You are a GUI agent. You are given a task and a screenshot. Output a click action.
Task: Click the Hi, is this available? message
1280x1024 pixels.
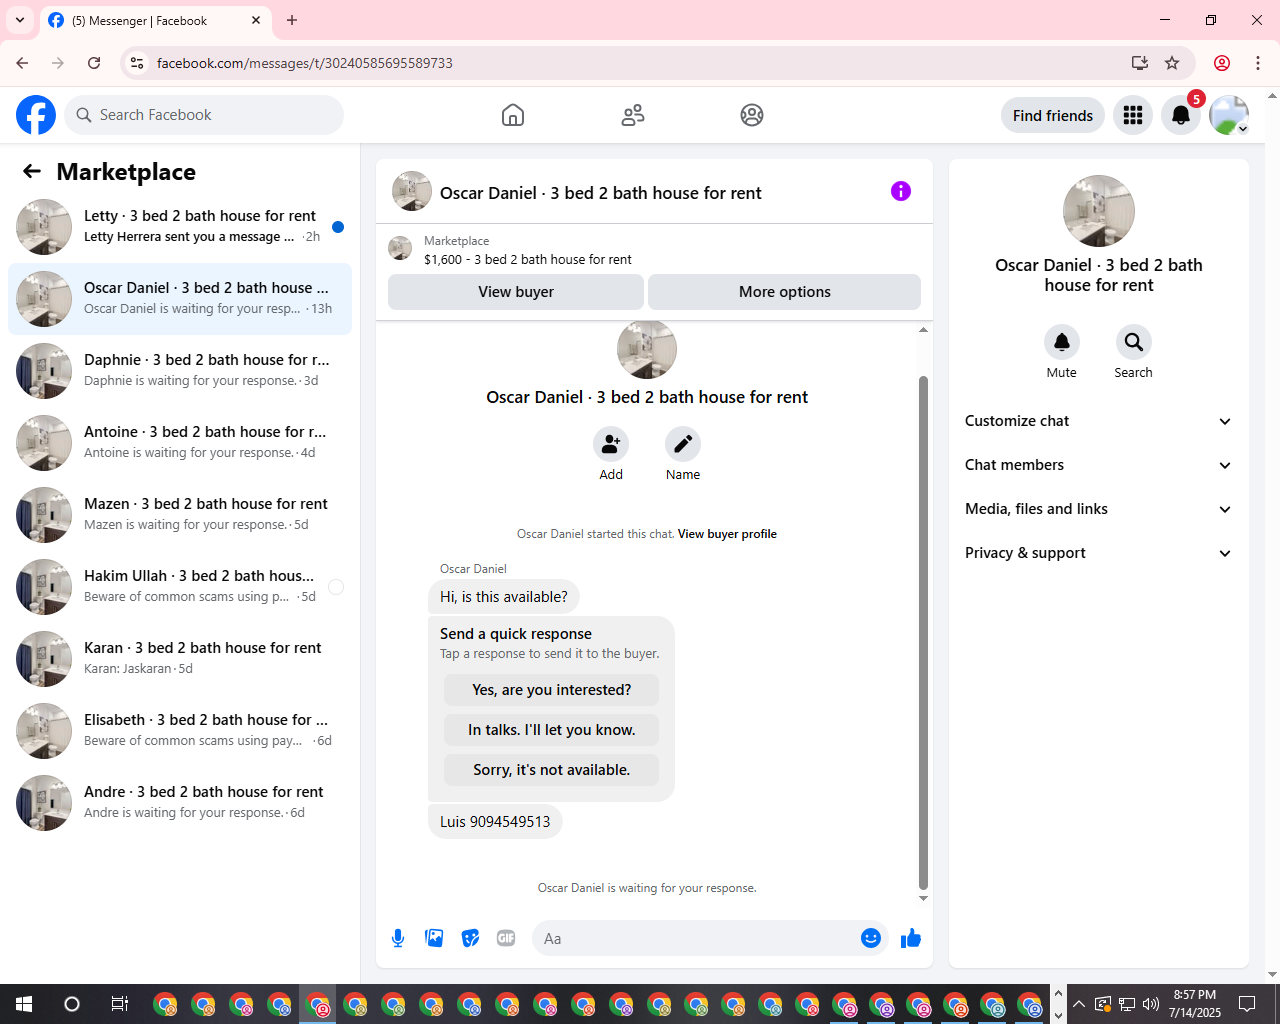point(504,597)
